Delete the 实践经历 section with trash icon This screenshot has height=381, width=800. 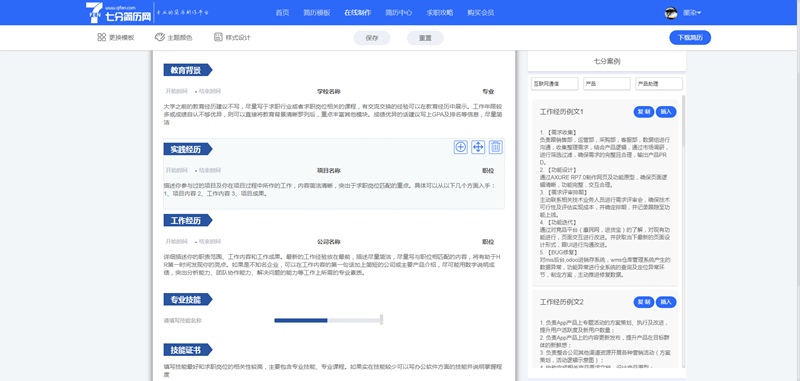click(x=496, y=147)
